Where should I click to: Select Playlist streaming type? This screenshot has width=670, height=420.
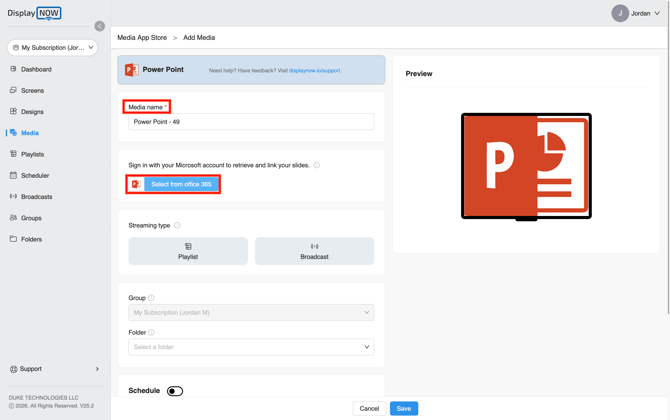coord(188,251)
